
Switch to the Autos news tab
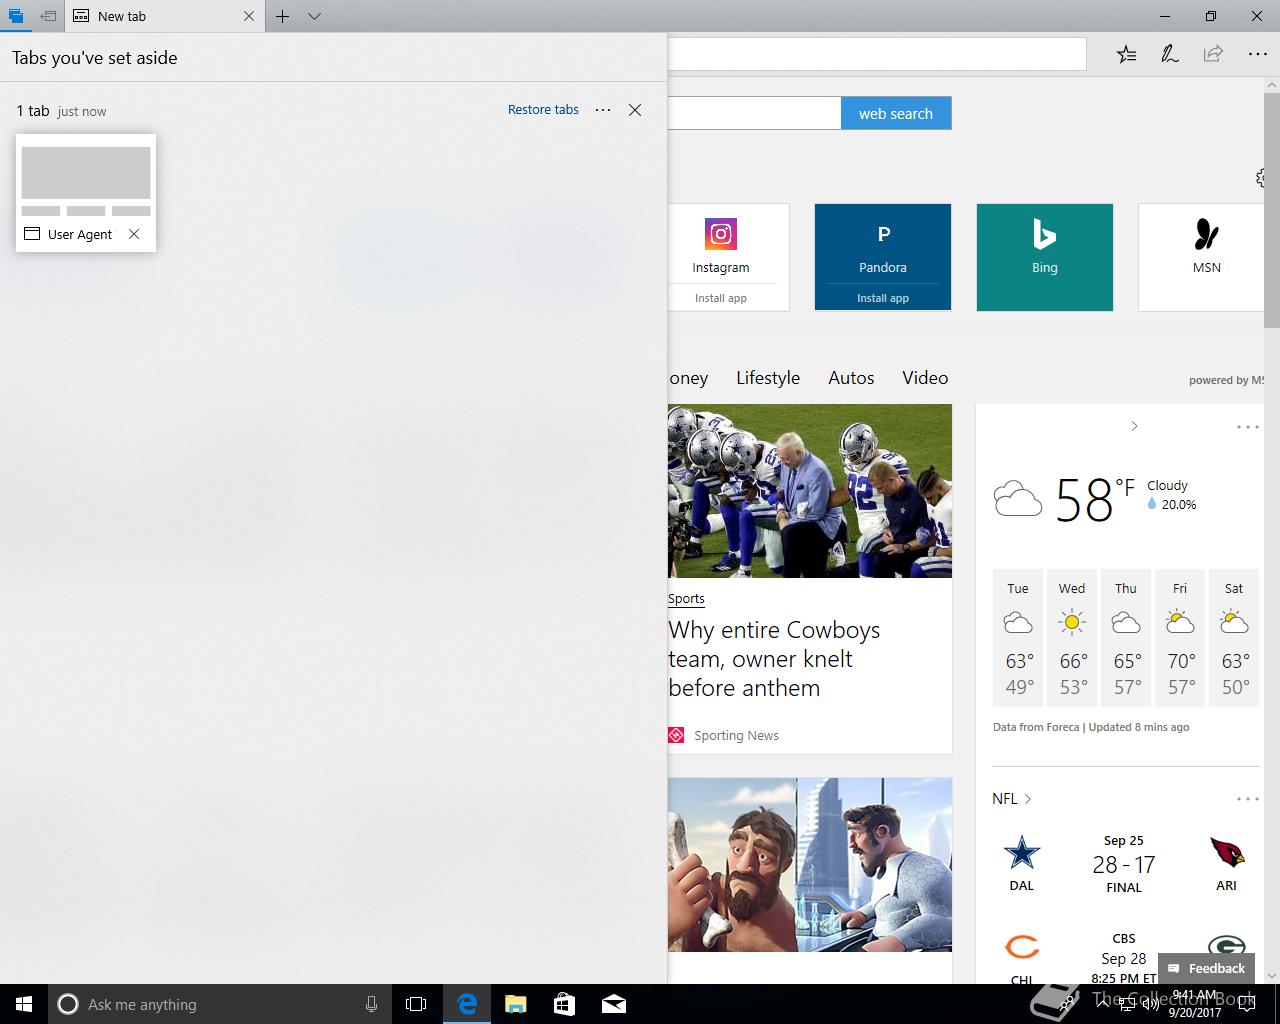851,378
